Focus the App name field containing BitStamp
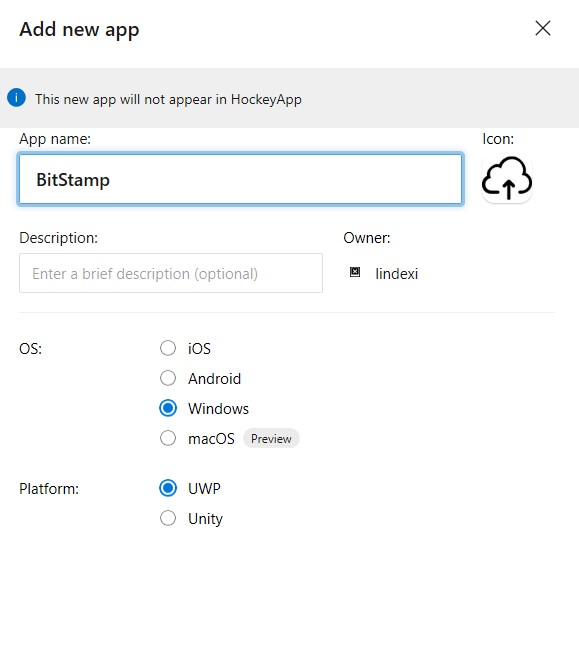This screenshot has height=653, width=579. click(240, 179)
